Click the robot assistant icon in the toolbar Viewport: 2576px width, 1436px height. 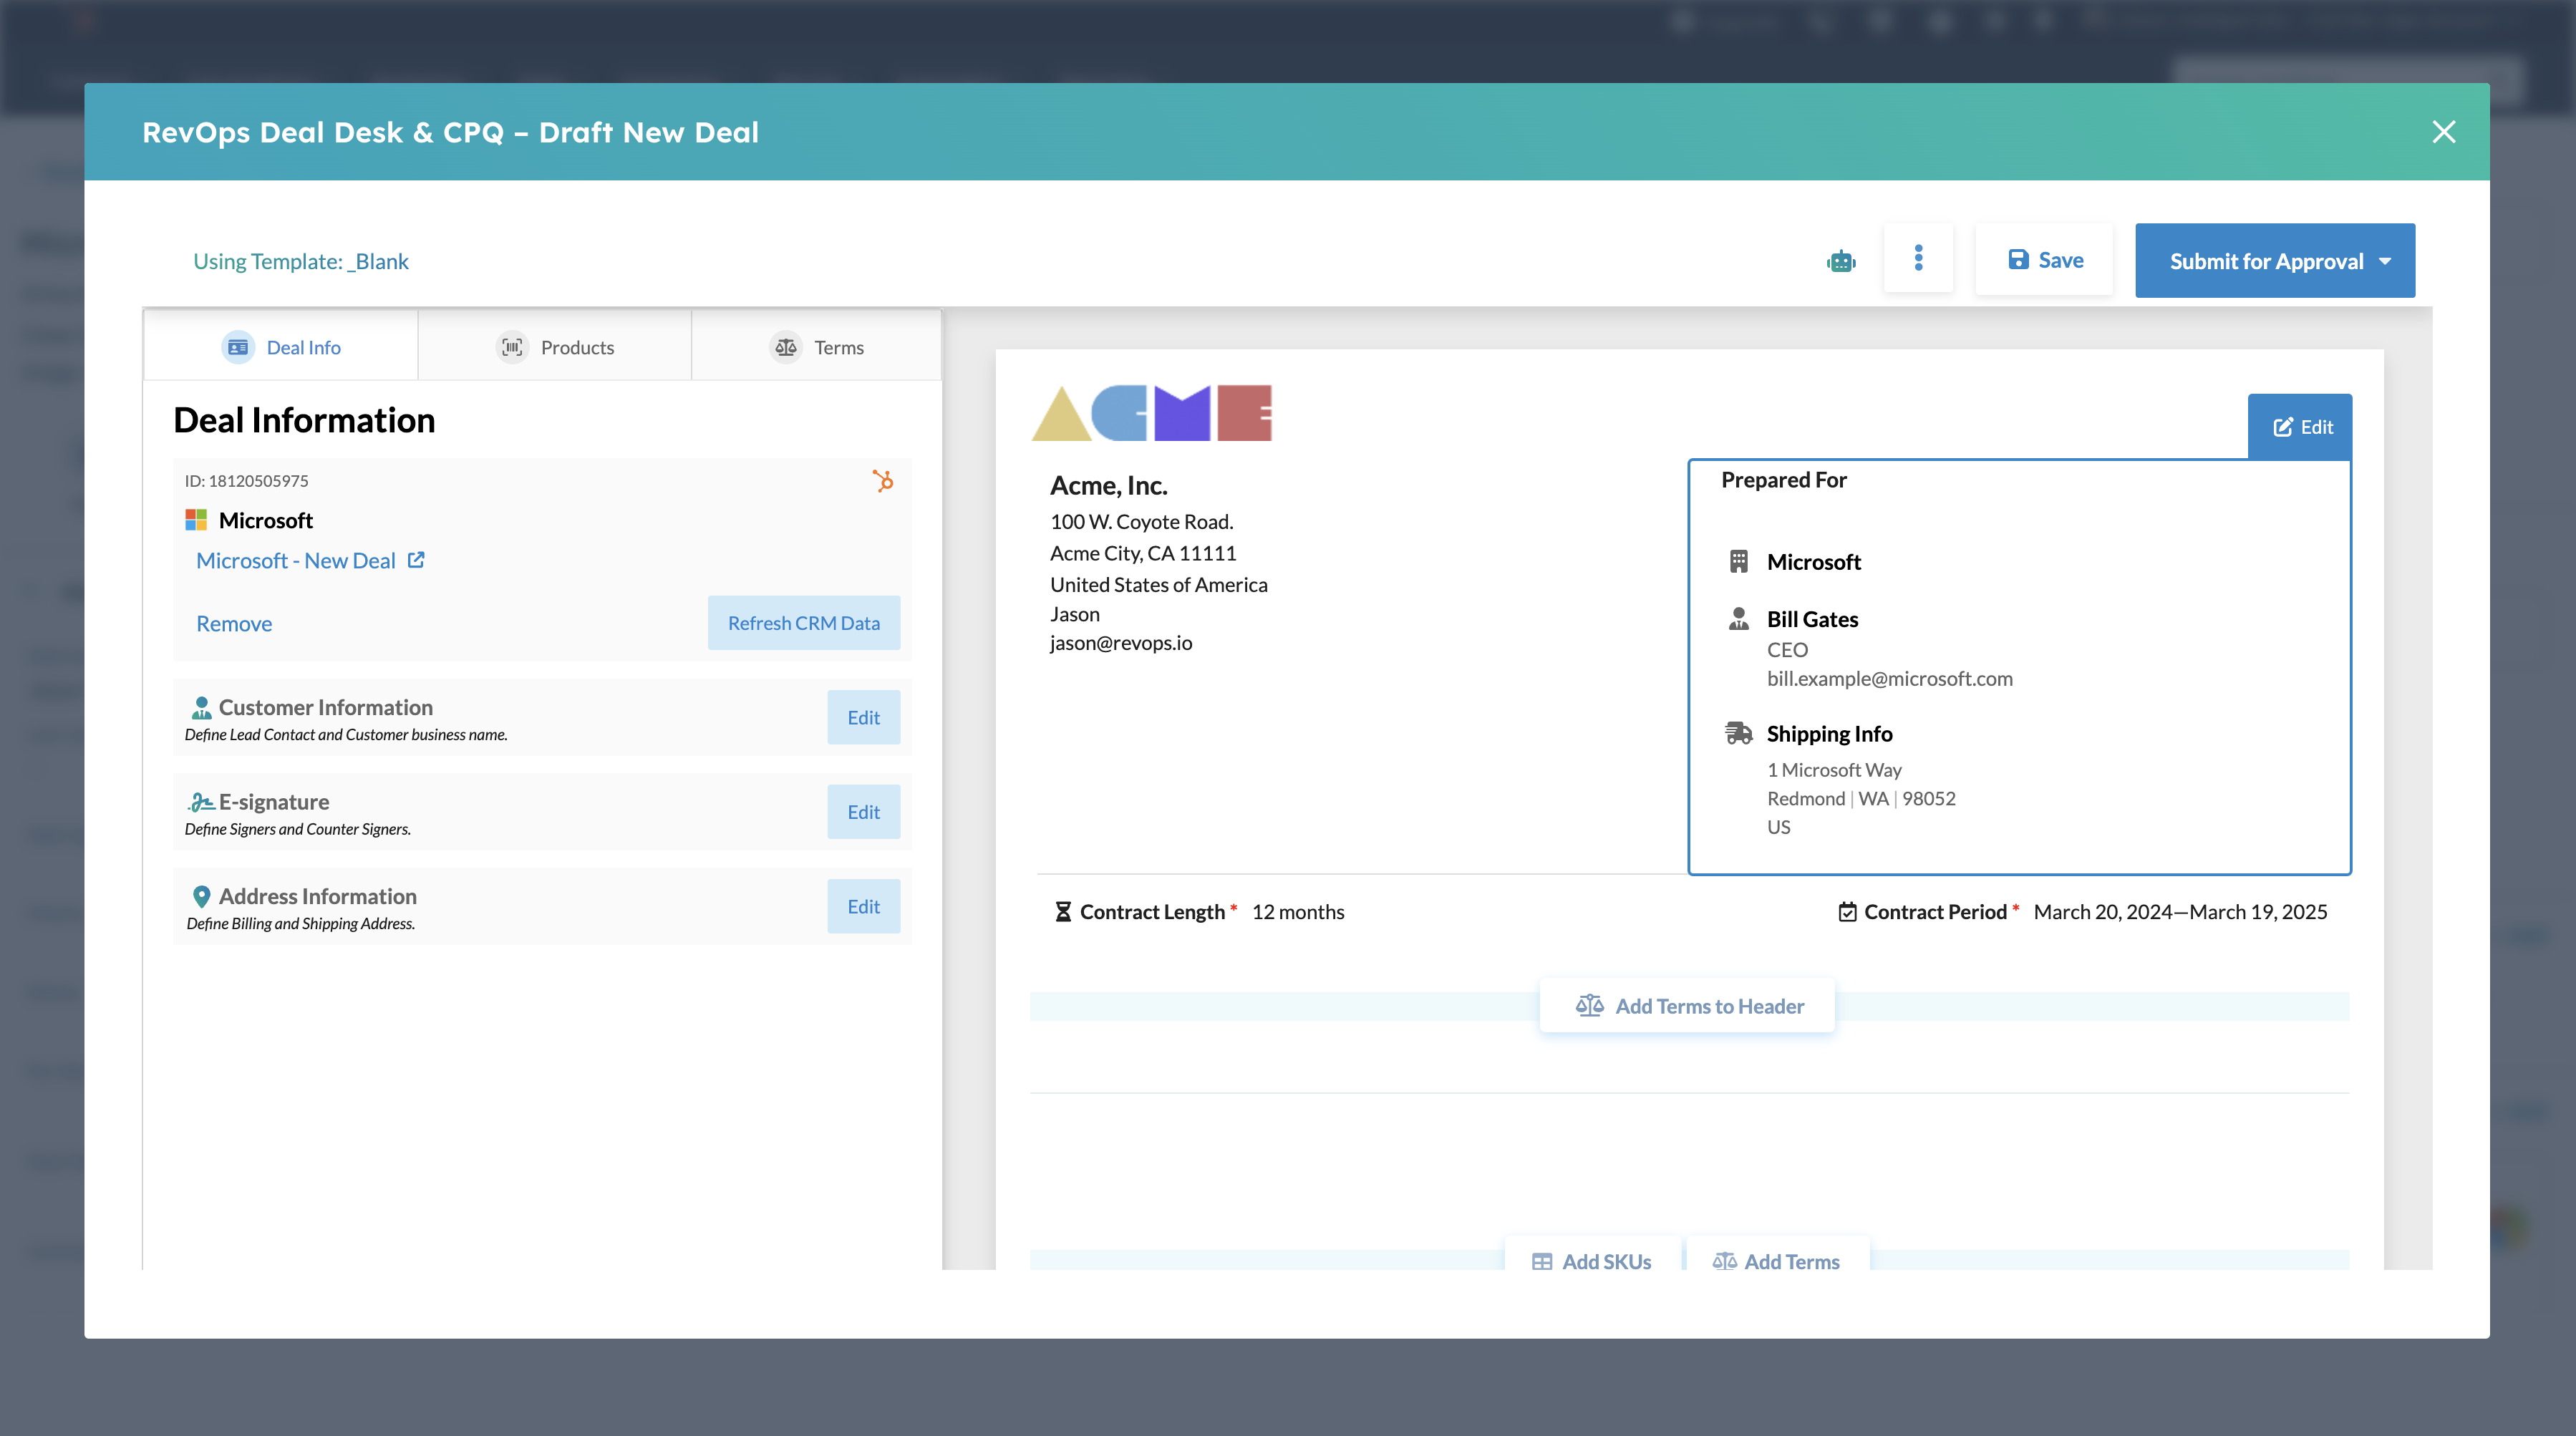(1841, 260)
